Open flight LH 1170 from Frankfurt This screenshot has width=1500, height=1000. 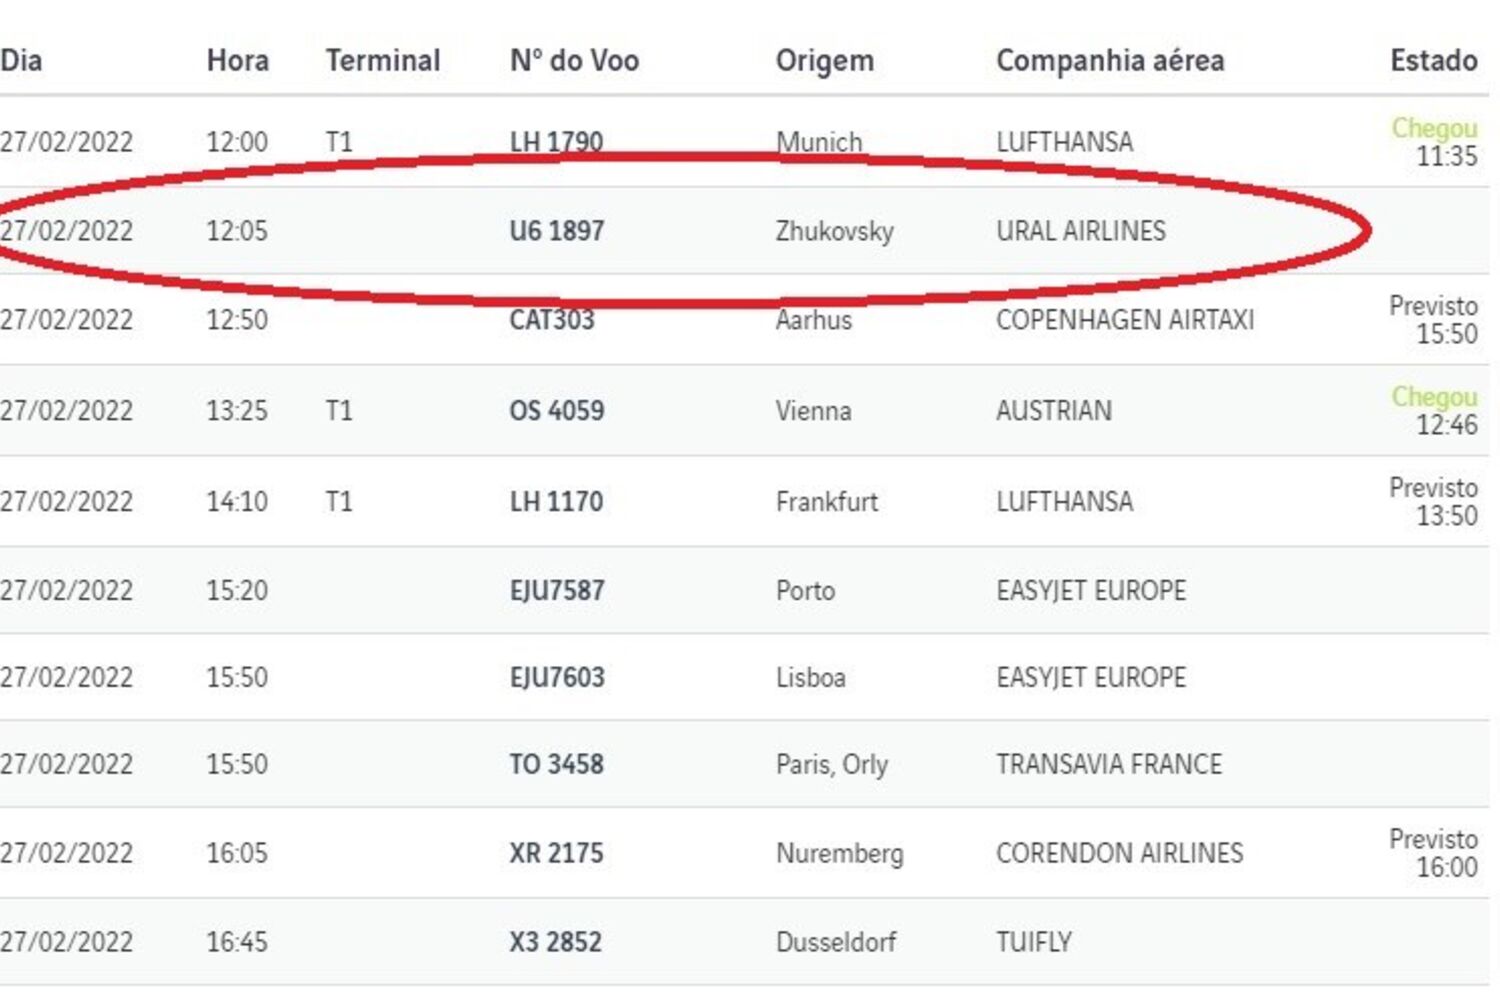click(556, 502)
